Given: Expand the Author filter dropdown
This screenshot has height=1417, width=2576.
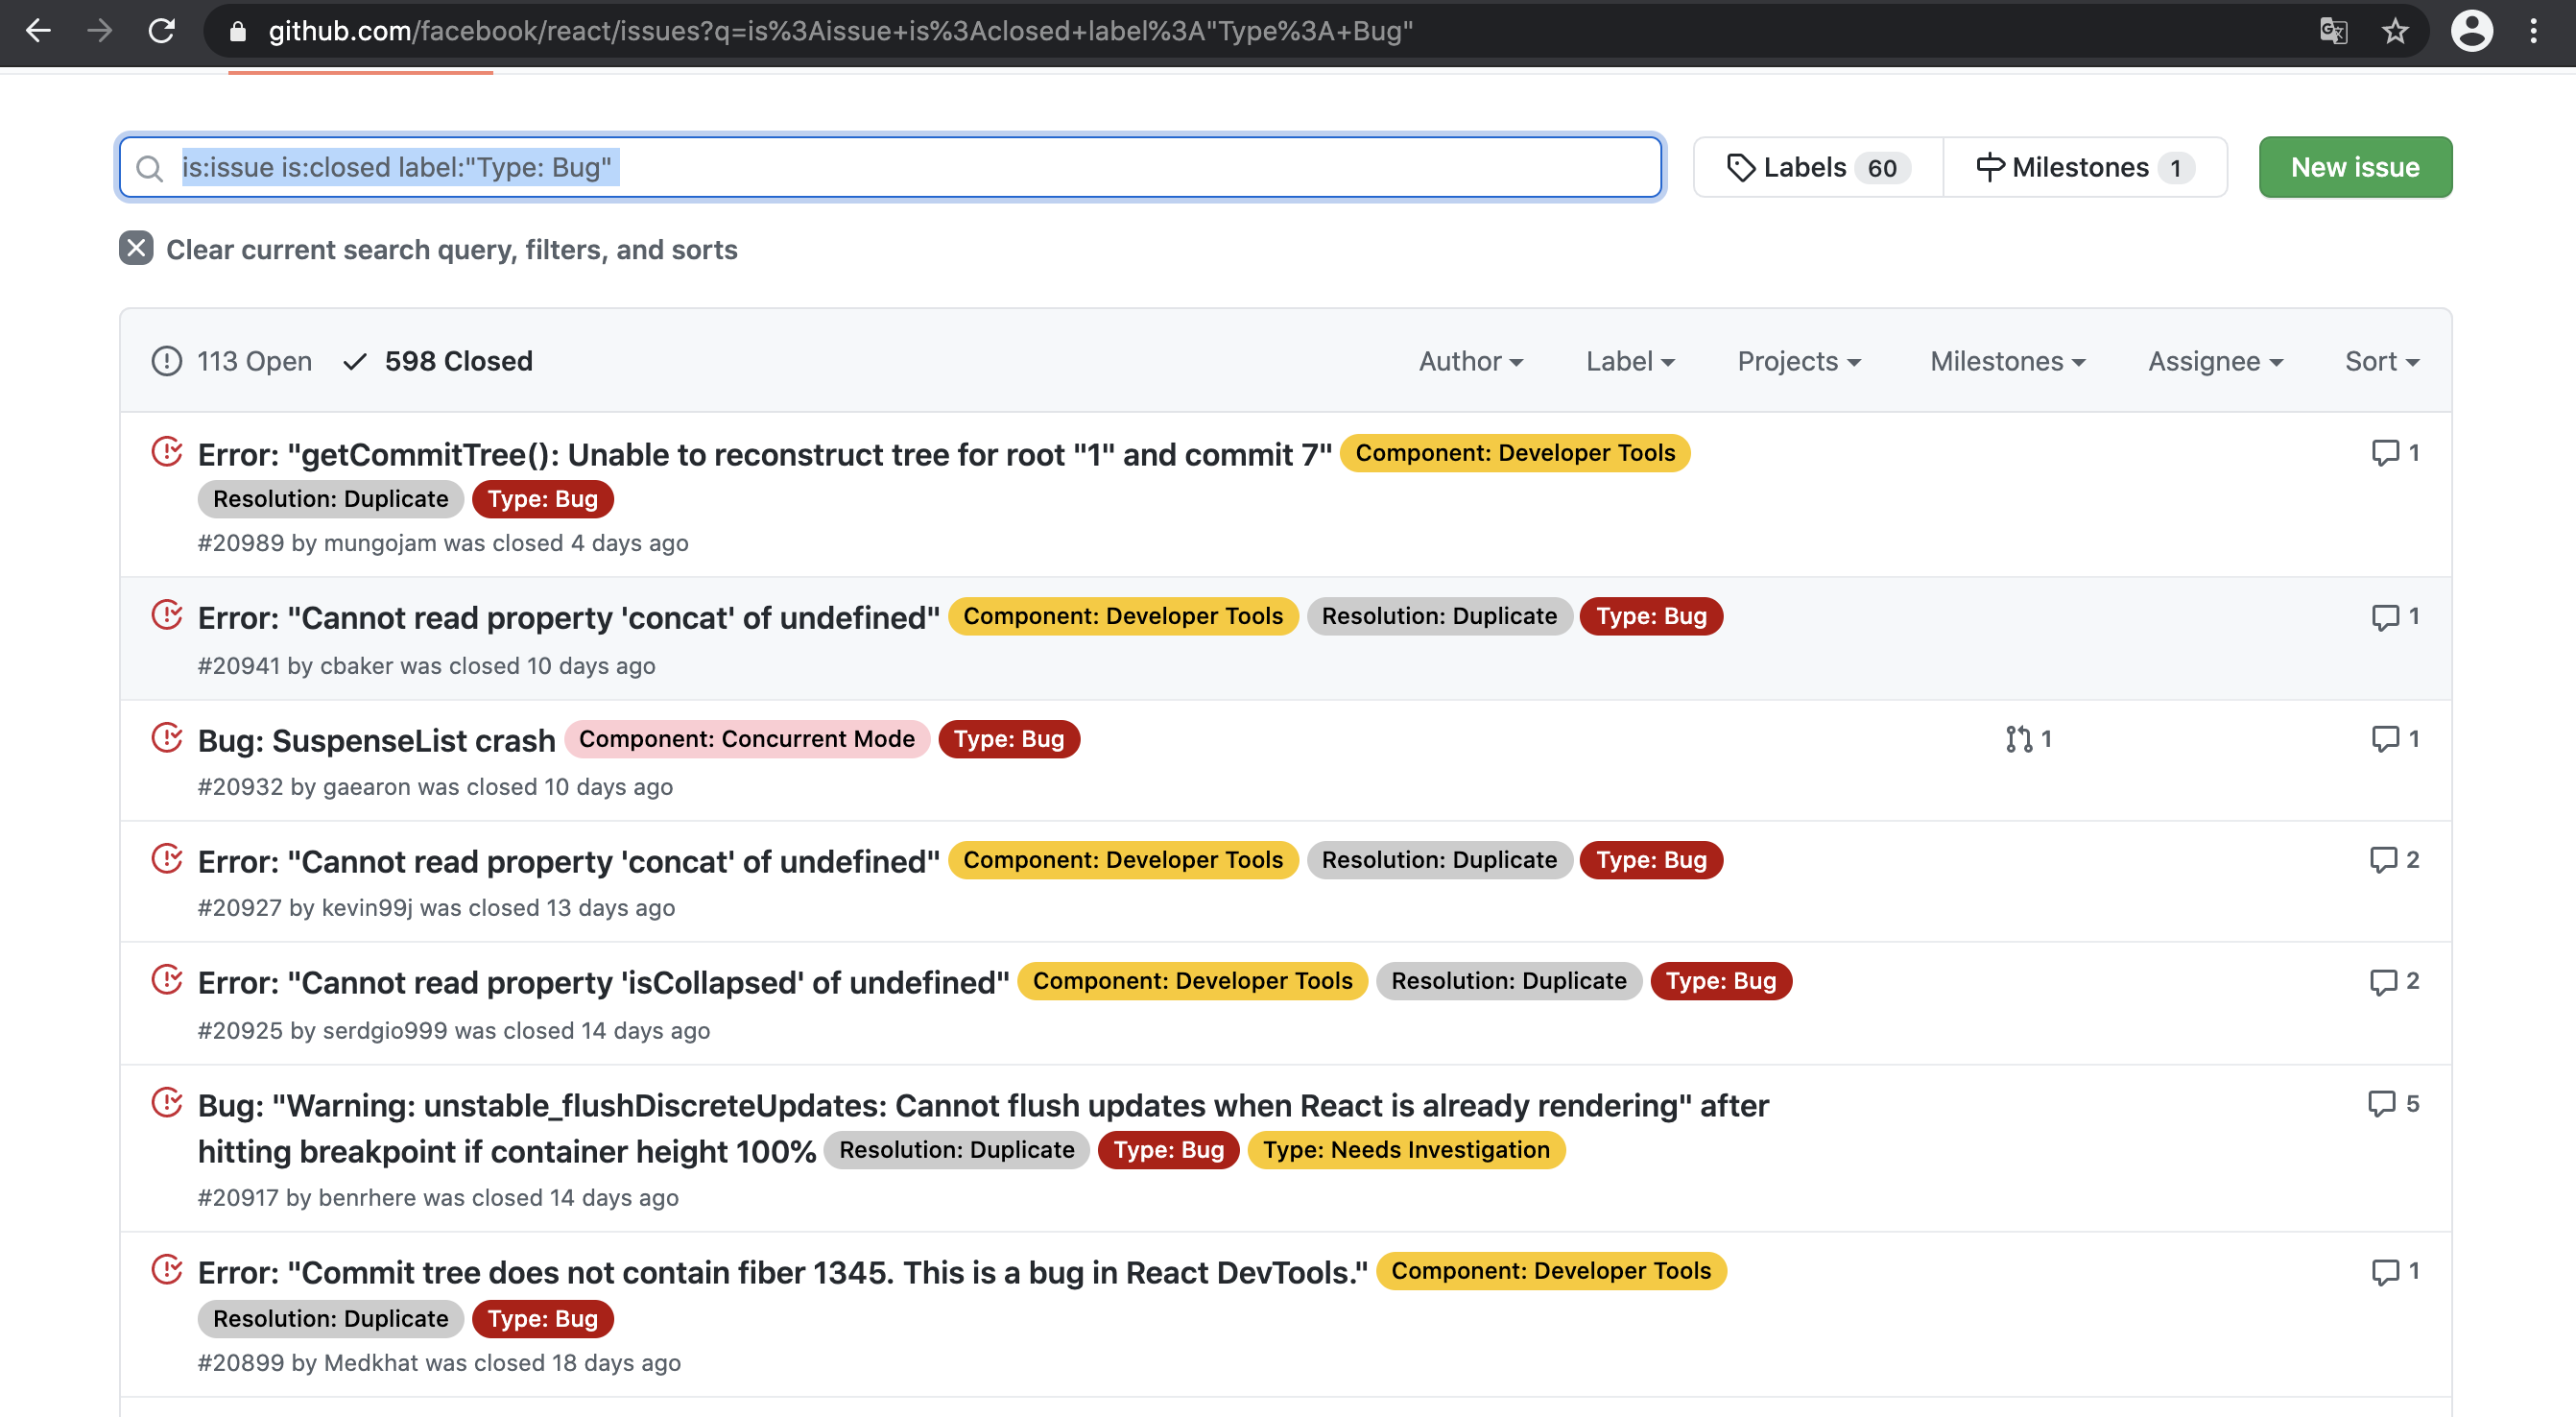Looking at the screenshot, I should click(x=1470, y=361).
